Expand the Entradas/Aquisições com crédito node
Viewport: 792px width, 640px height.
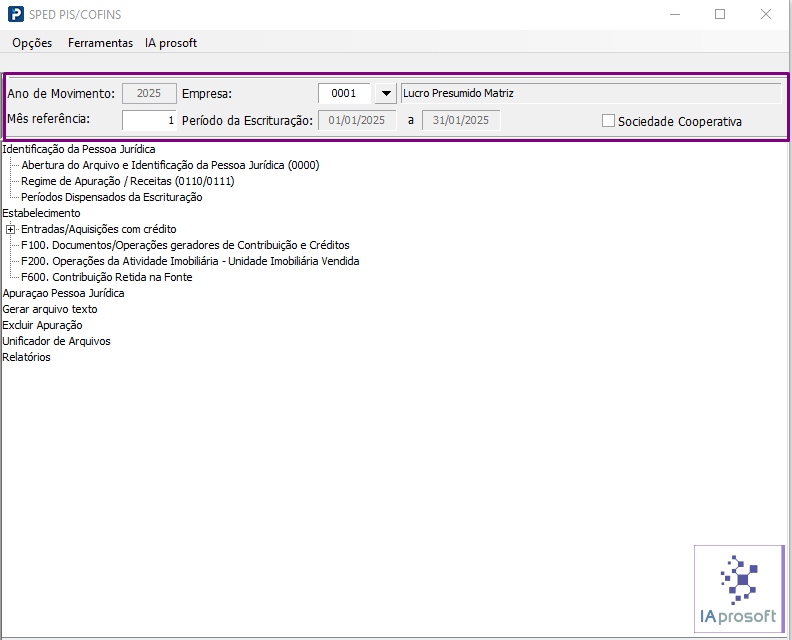[10, 229]
